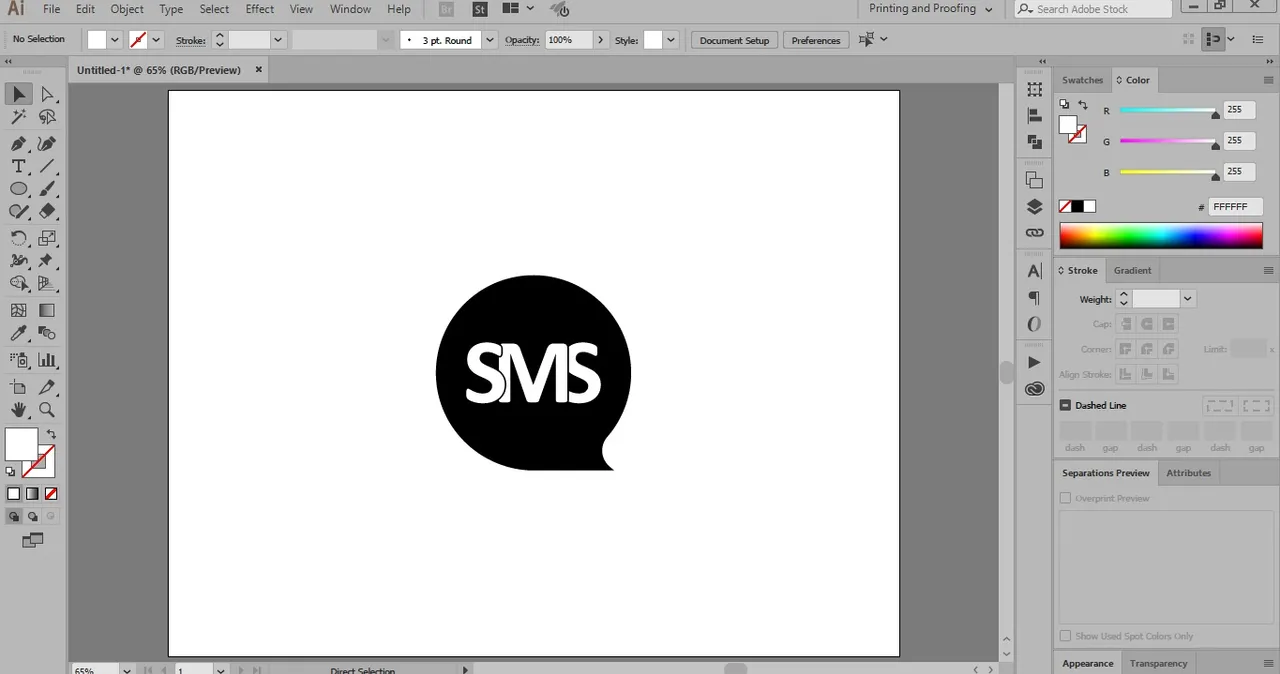Screen dimensions: 1280x674
Task: Click the hex color FFFFFF field
Action: coord(1235,207)
